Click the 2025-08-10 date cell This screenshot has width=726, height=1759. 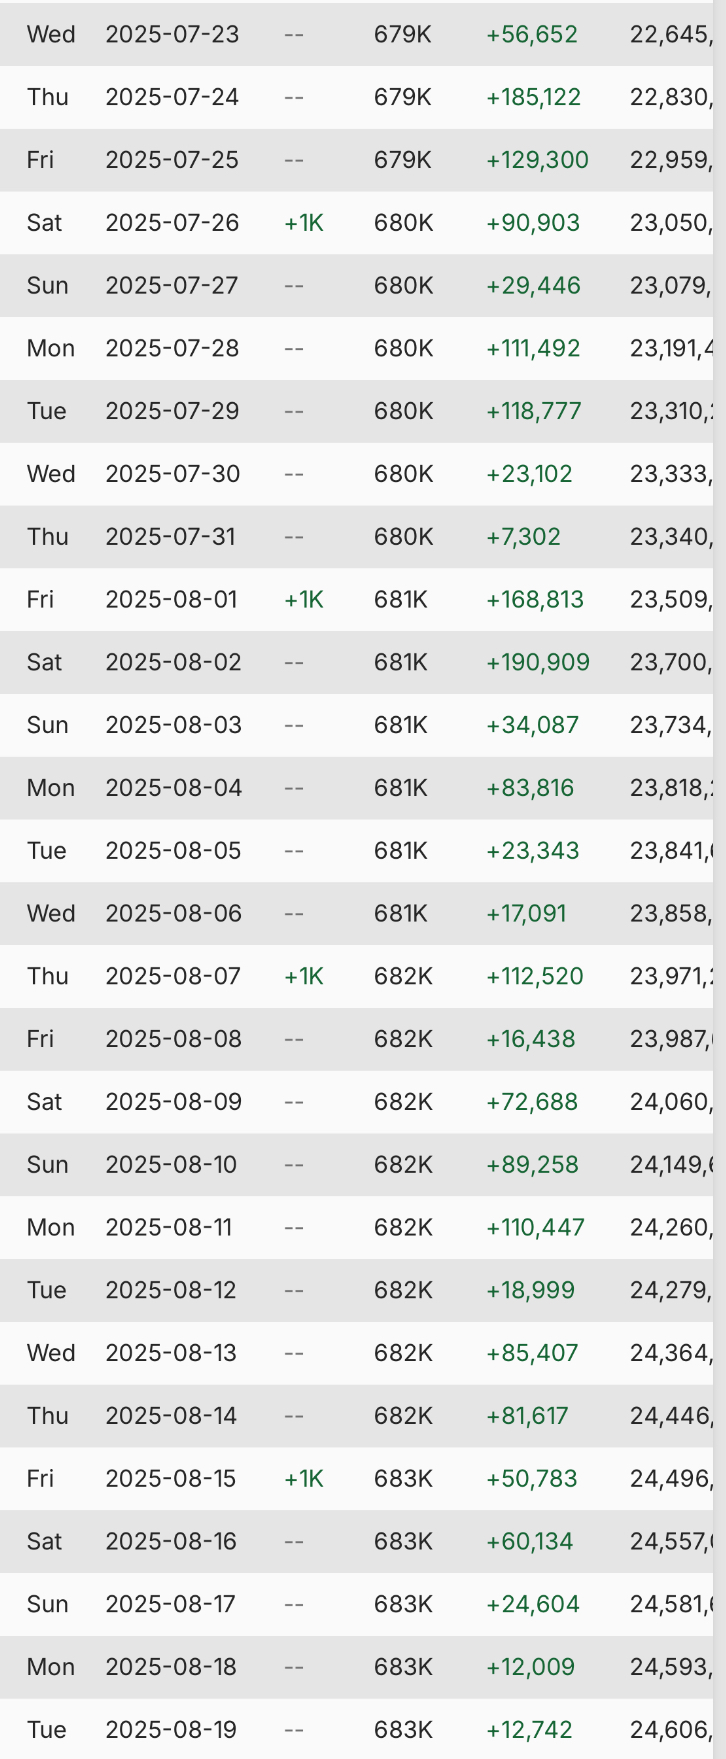pyautogui.click(x=171, y=1164)
